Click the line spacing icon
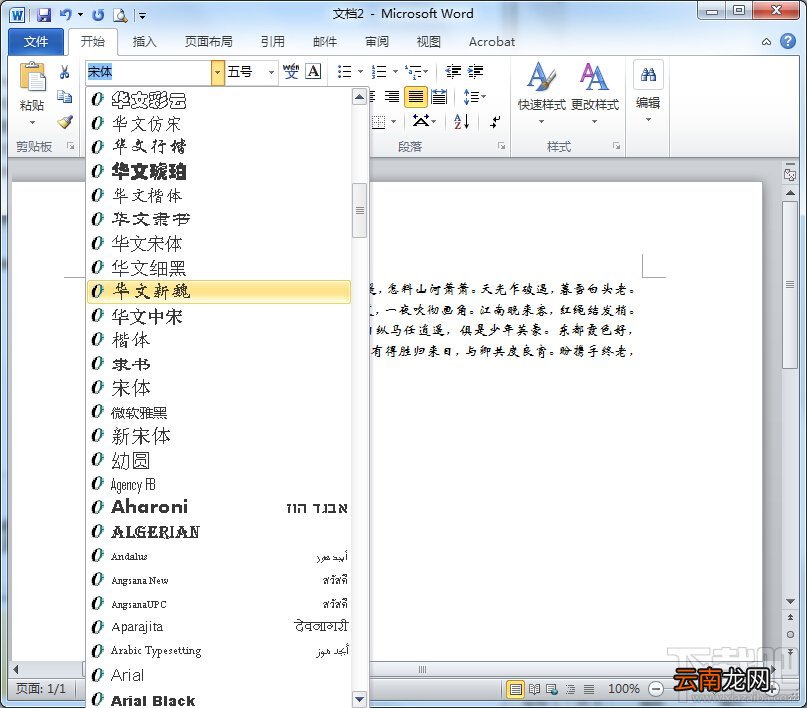Screen dimensions: 807x708 tap(471, 96)
